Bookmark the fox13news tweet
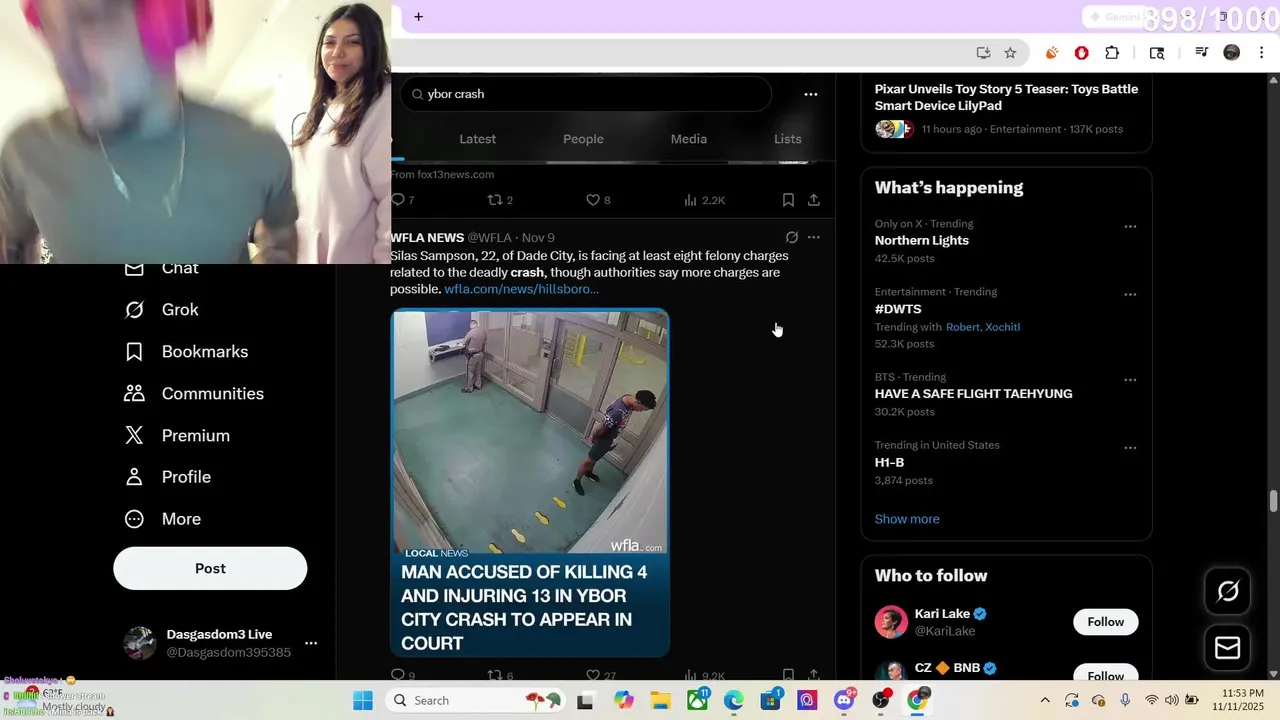Screen dimensions: 1280x720 point(788,200)
